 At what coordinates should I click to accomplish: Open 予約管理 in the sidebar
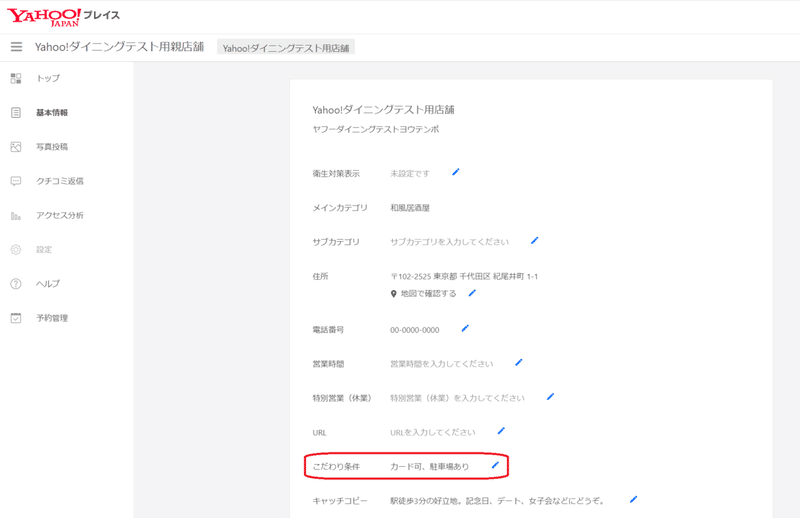point(52,318)
